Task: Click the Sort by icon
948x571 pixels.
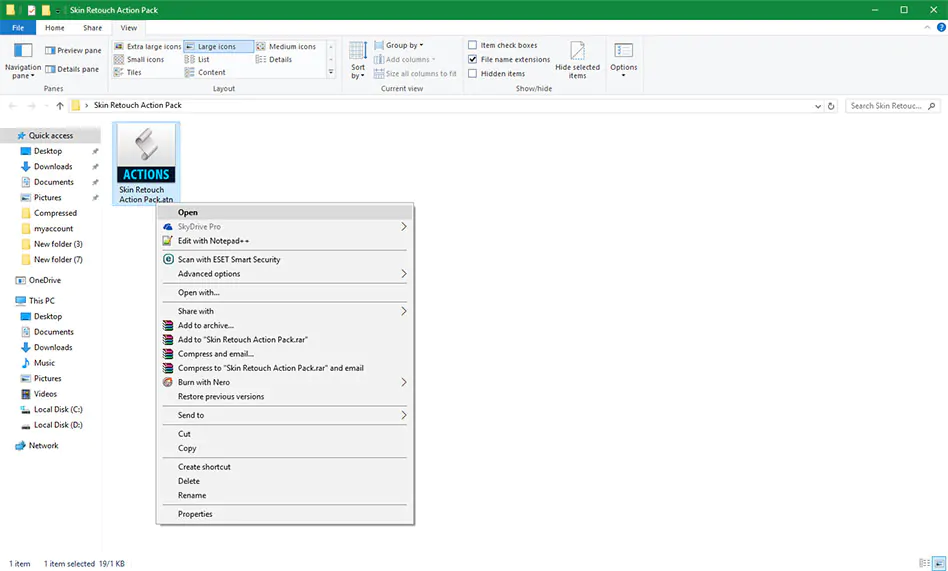Action: click(357, 51)
